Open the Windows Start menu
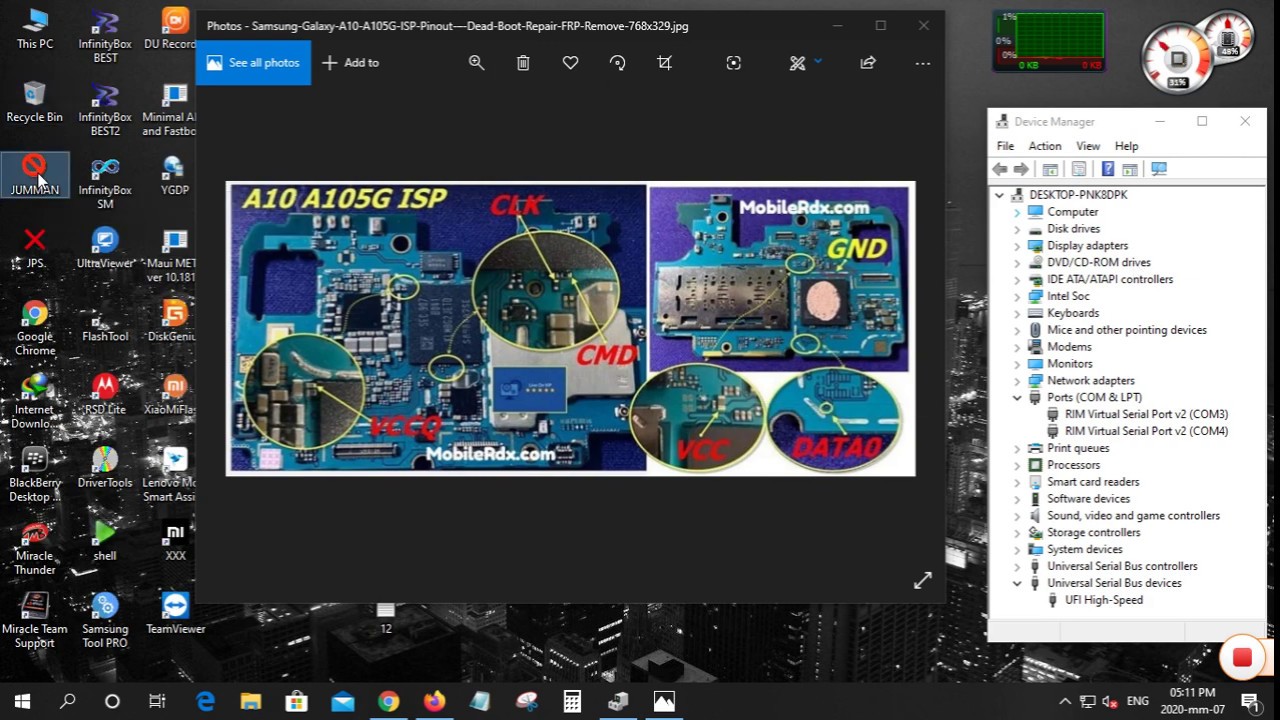 tap(22, 702)
